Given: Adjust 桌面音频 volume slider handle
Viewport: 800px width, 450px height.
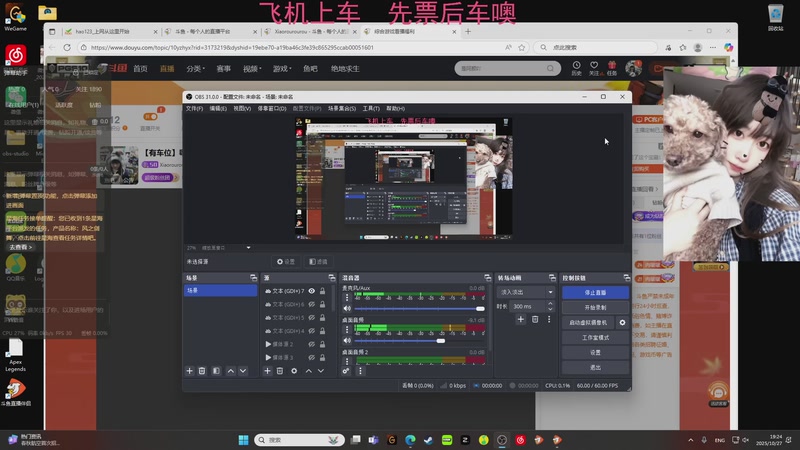Looking at the screenshot, I should coord(441,340).
